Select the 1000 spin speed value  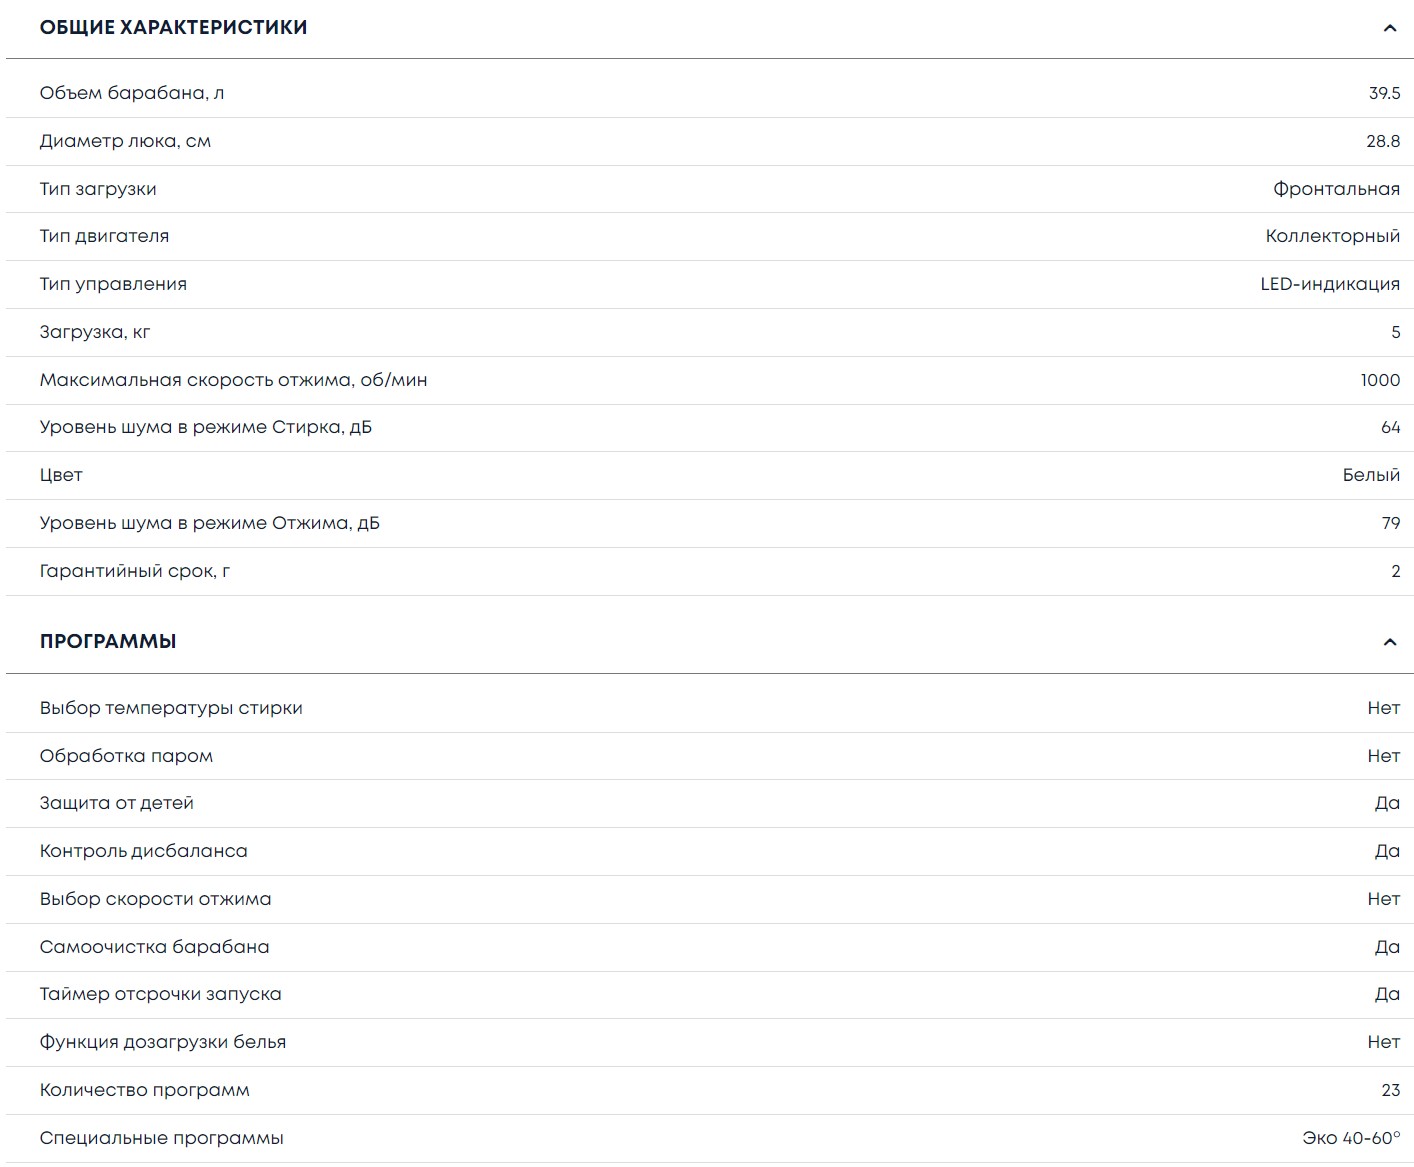pos(1380,380)
